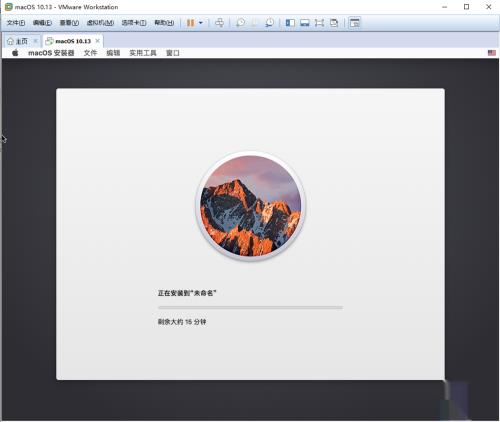
Task: Click the send Ctrl+Alt+Del icon
Action: coord(219,23)
